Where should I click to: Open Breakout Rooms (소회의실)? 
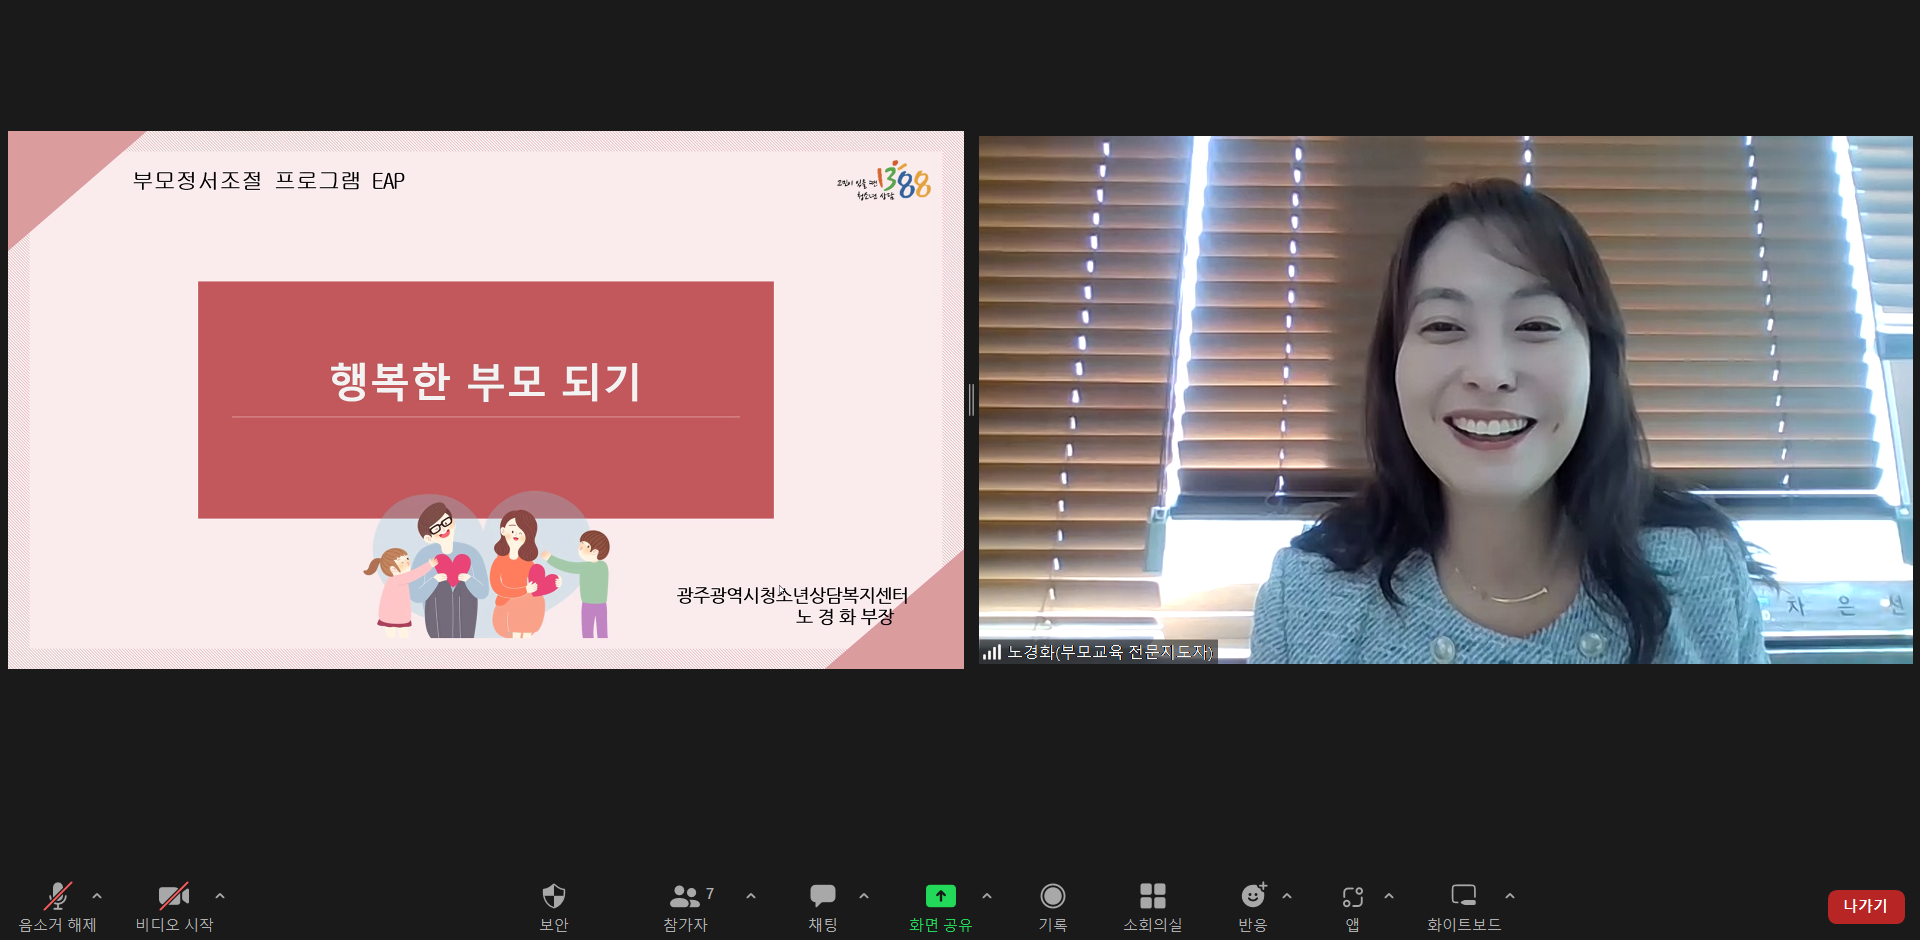[1152, 897]
